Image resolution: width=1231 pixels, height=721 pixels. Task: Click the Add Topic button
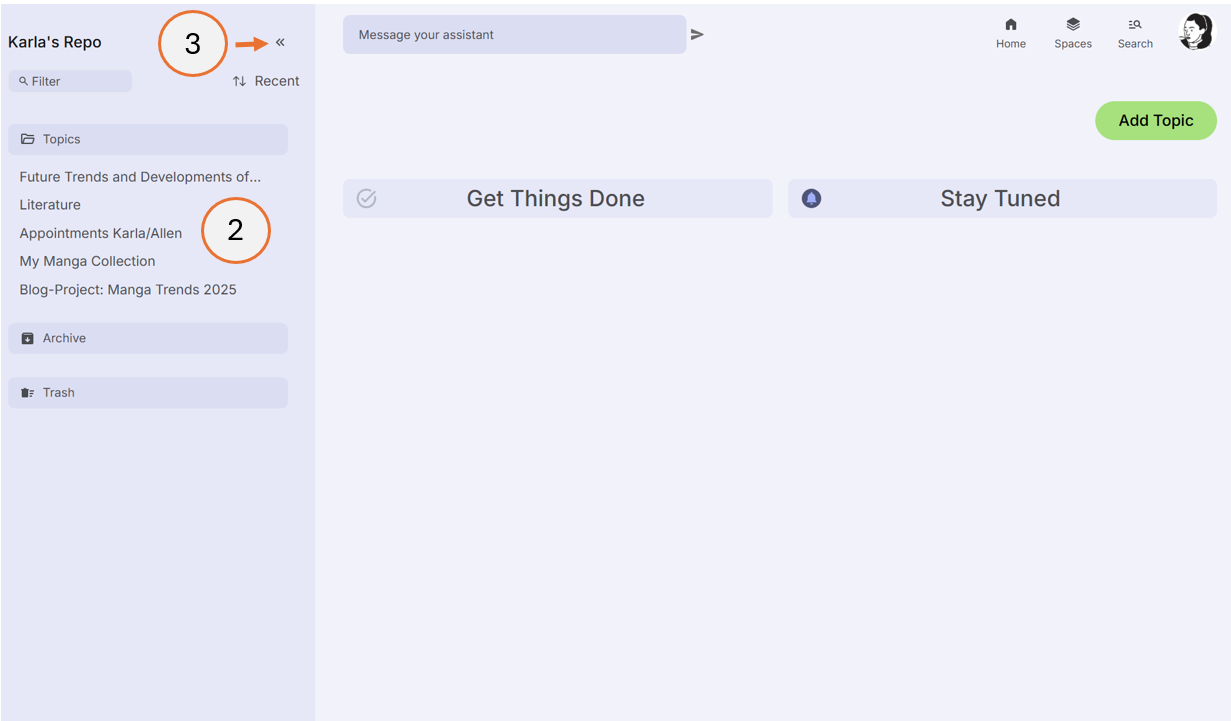tap(1155, 120)
